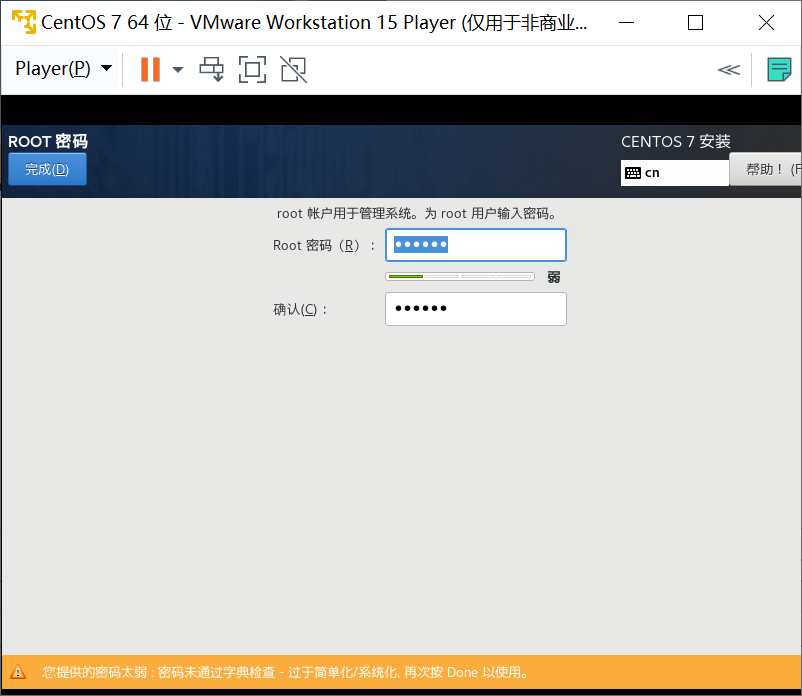This screenshot has height=696, width=802.
Task: Open the Player(P) menu
Action: coord(62,69)
